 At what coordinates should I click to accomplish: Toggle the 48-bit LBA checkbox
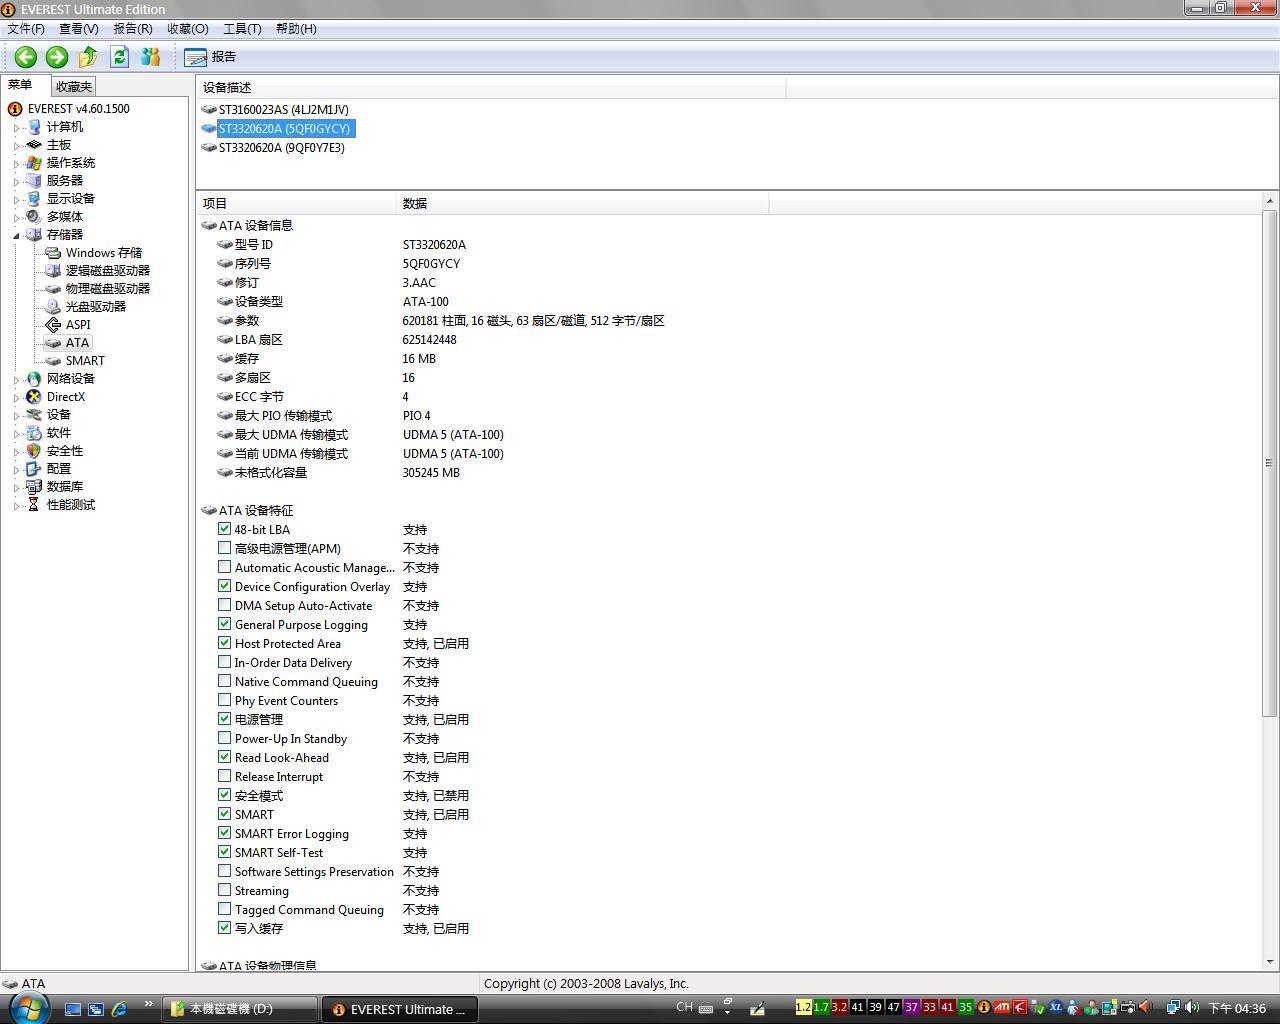pyautogui.click(x=225, y=529)
